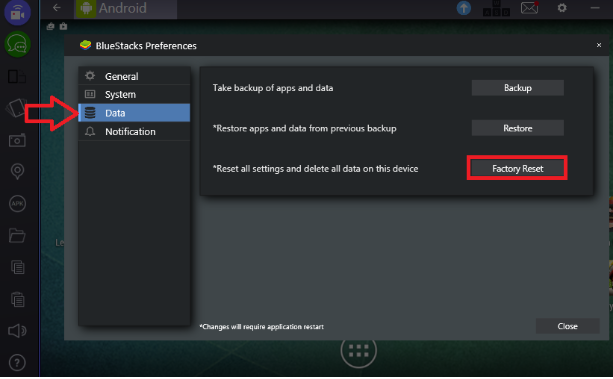
Task: Click the volume speaker icon
Action: (17, 331)
